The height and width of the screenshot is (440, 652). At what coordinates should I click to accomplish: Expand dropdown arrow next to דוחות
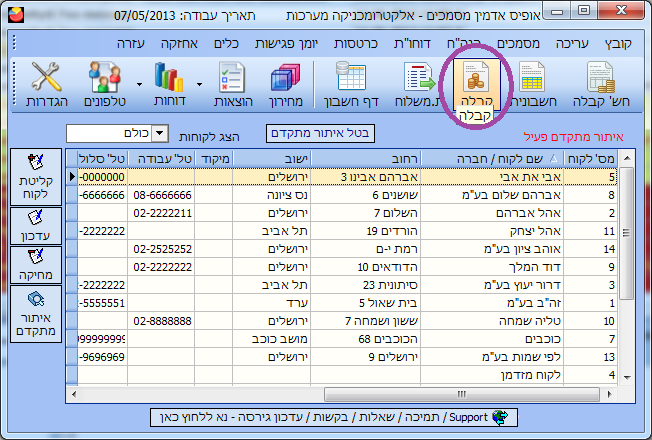click(199, 84)
